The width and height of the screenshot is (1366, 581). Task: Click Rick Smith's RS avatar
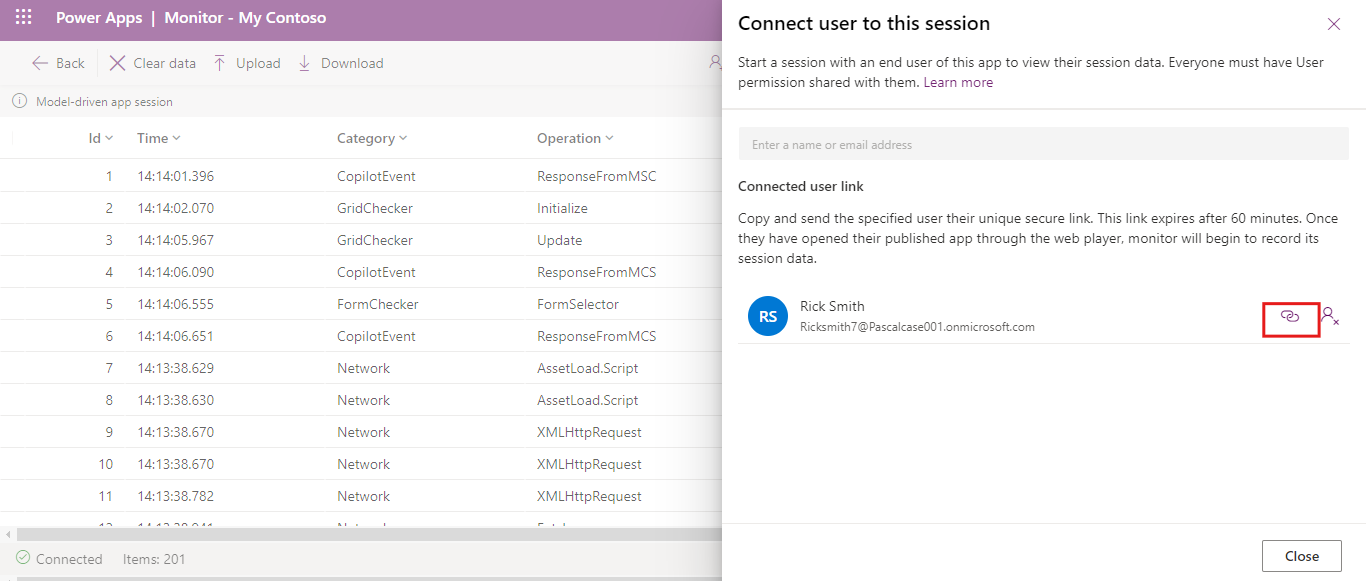(767, 317)
